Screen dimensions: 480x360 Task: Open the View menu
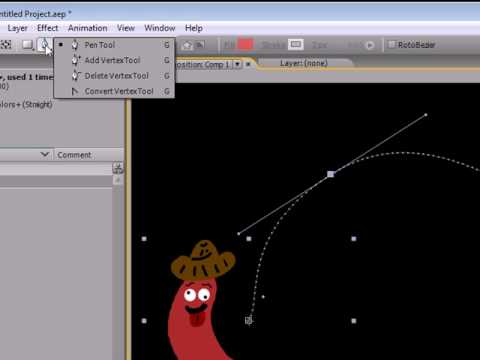pos(126,28)
